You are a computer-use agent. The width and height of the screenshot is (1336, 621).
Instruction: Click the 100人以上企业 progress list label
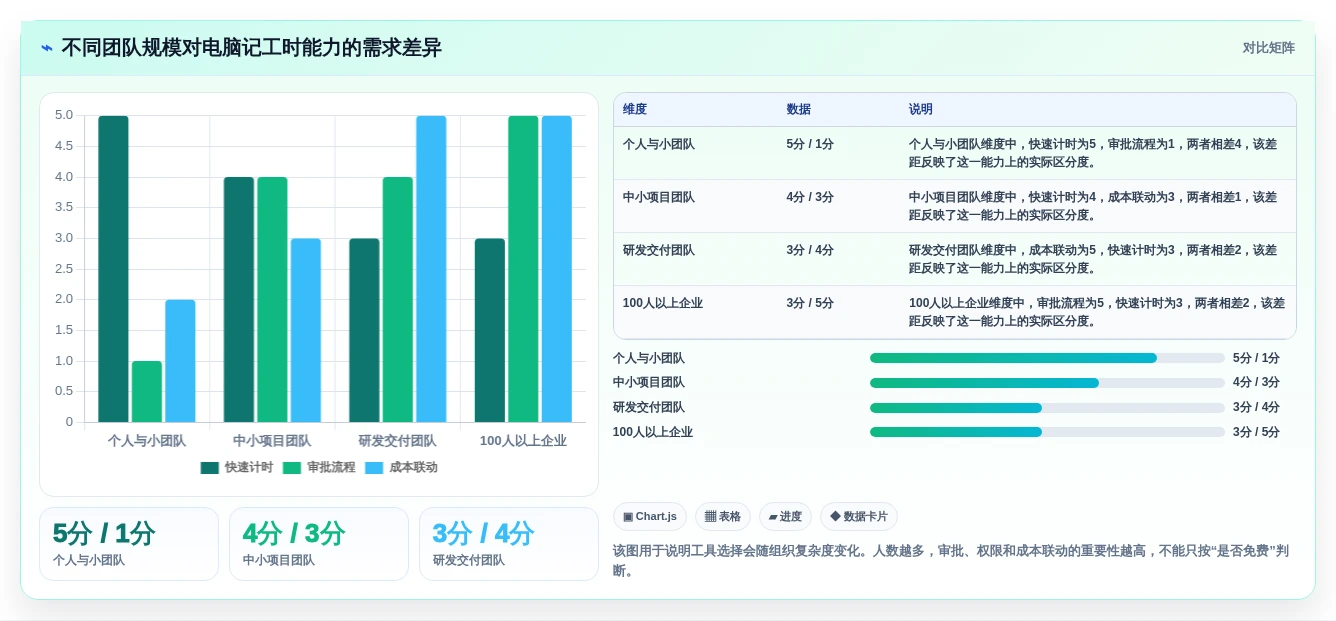653,432
